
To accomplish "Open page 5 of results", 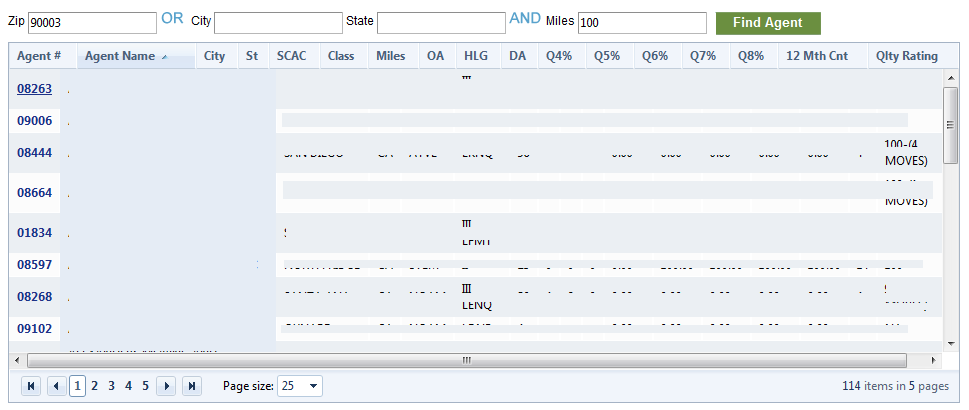I will [x=145, y=387].
